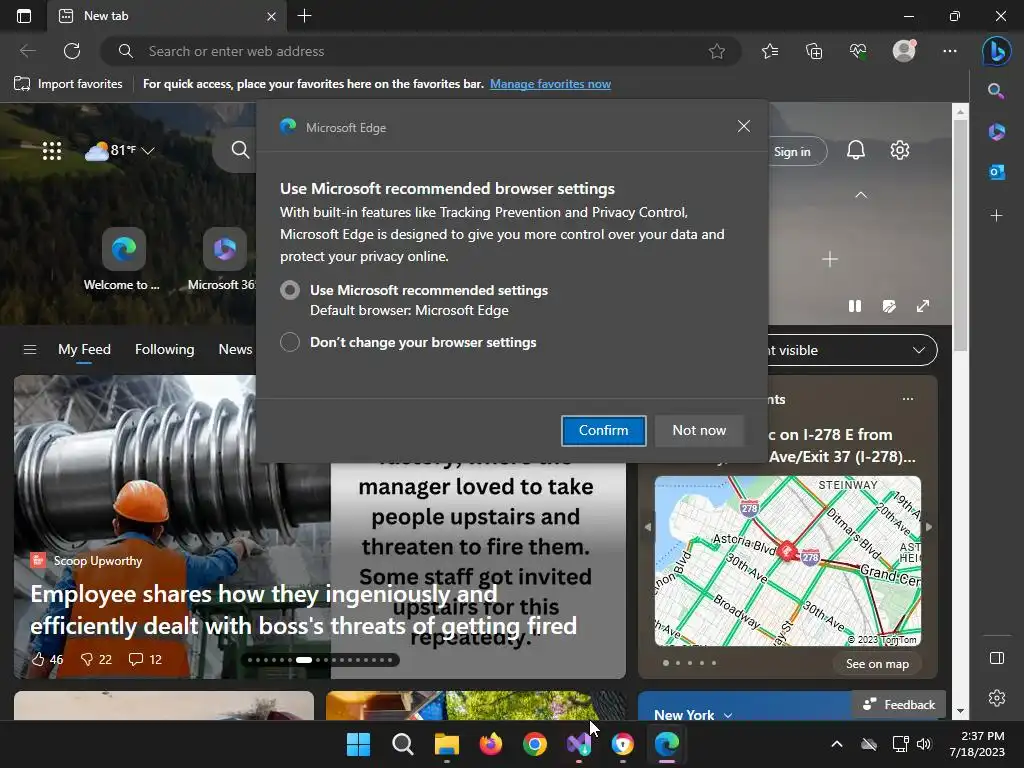Click the page vertical scrollbar thumb
The height and width of the screenshot is (768, 1024).
click(x=960, y=235)
